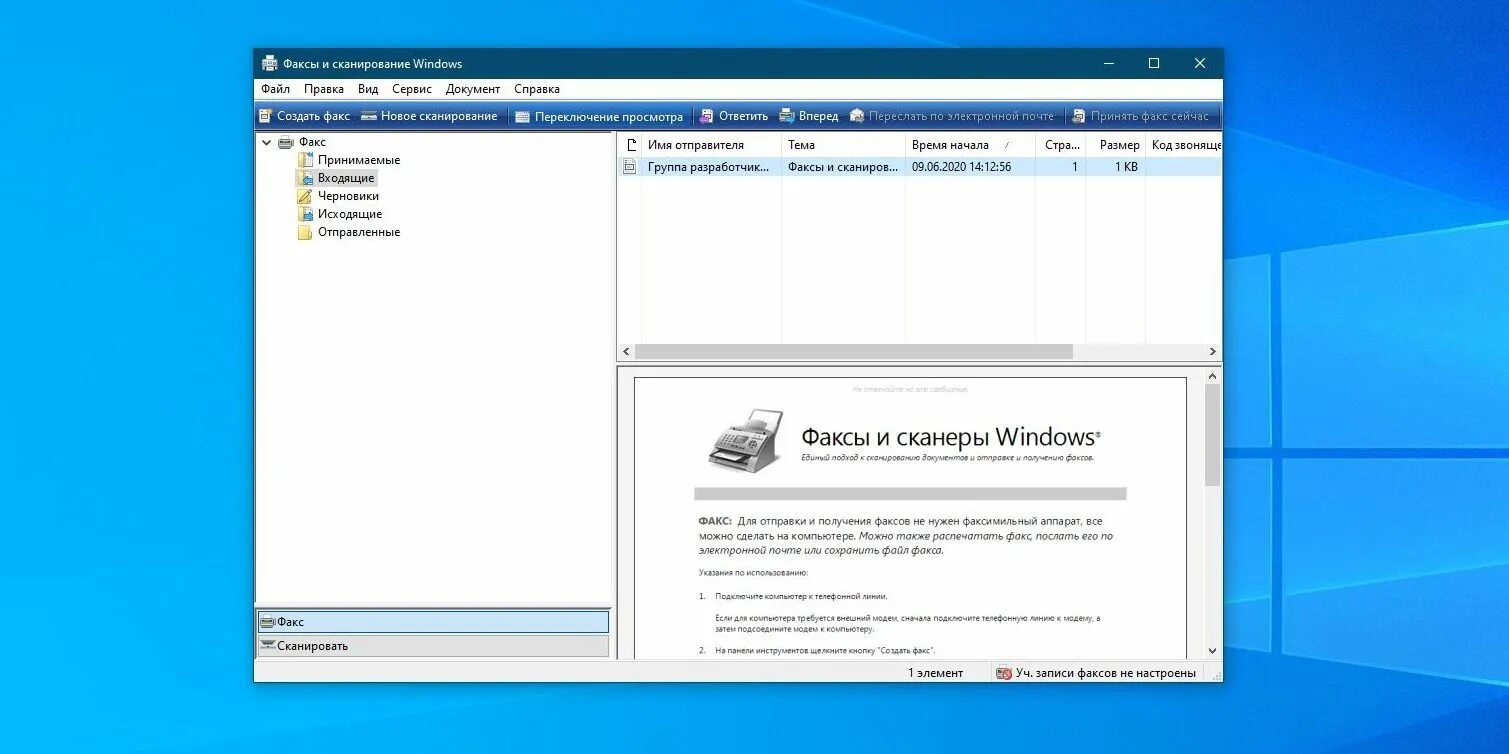Screen dimensions: 1509x754
Task: Click the 09.06.2020 14:12:56 time cell
Action: click(x=961, y=167)
